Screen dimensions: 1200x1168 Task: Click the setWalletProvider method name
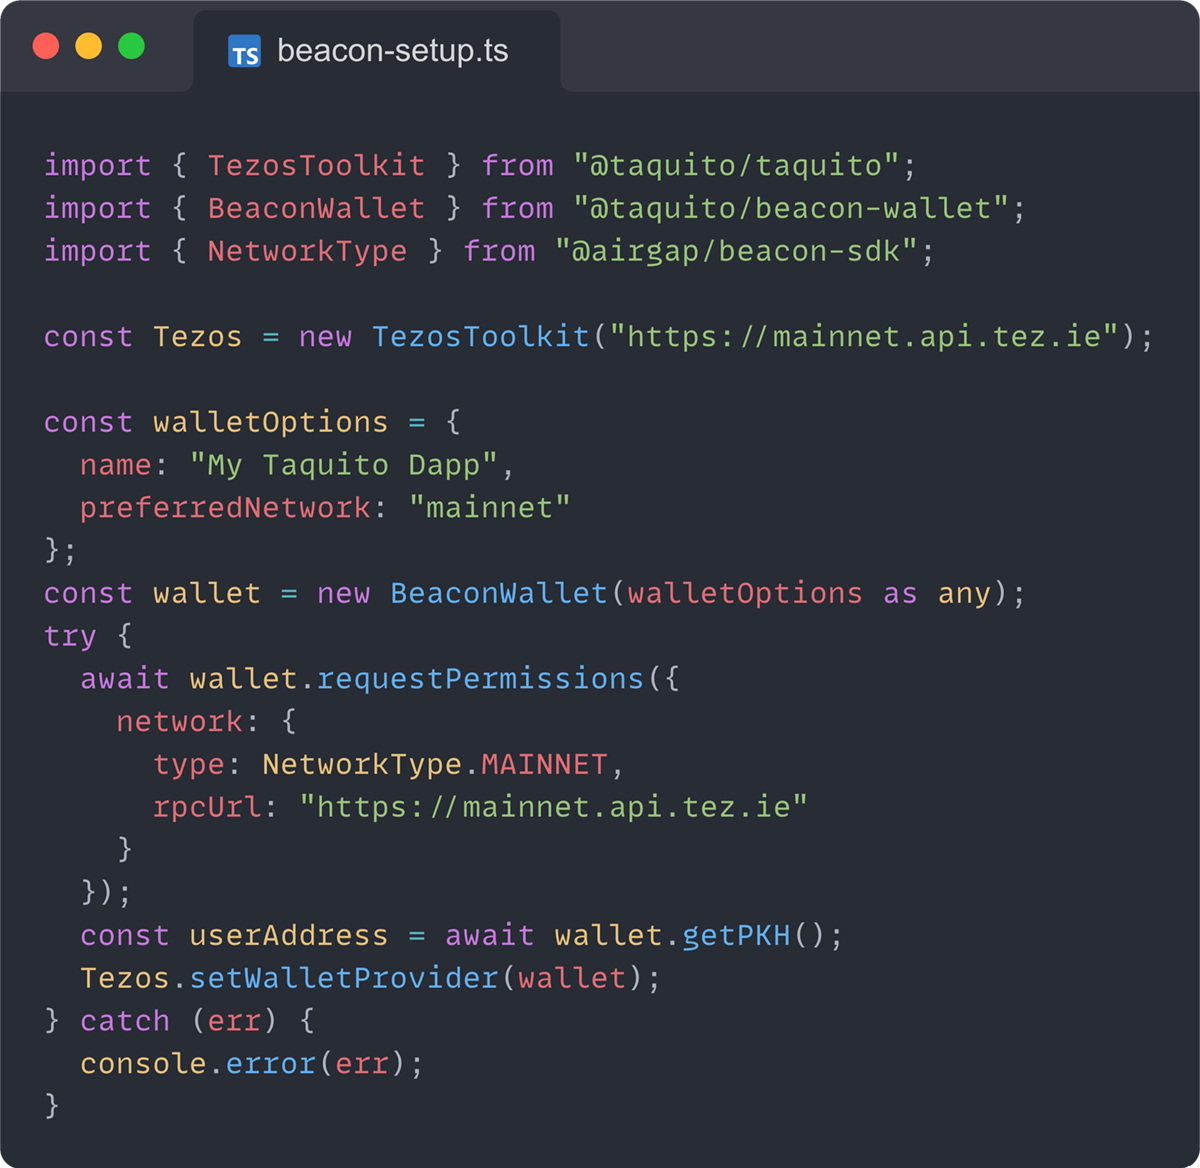coord(344,978)
